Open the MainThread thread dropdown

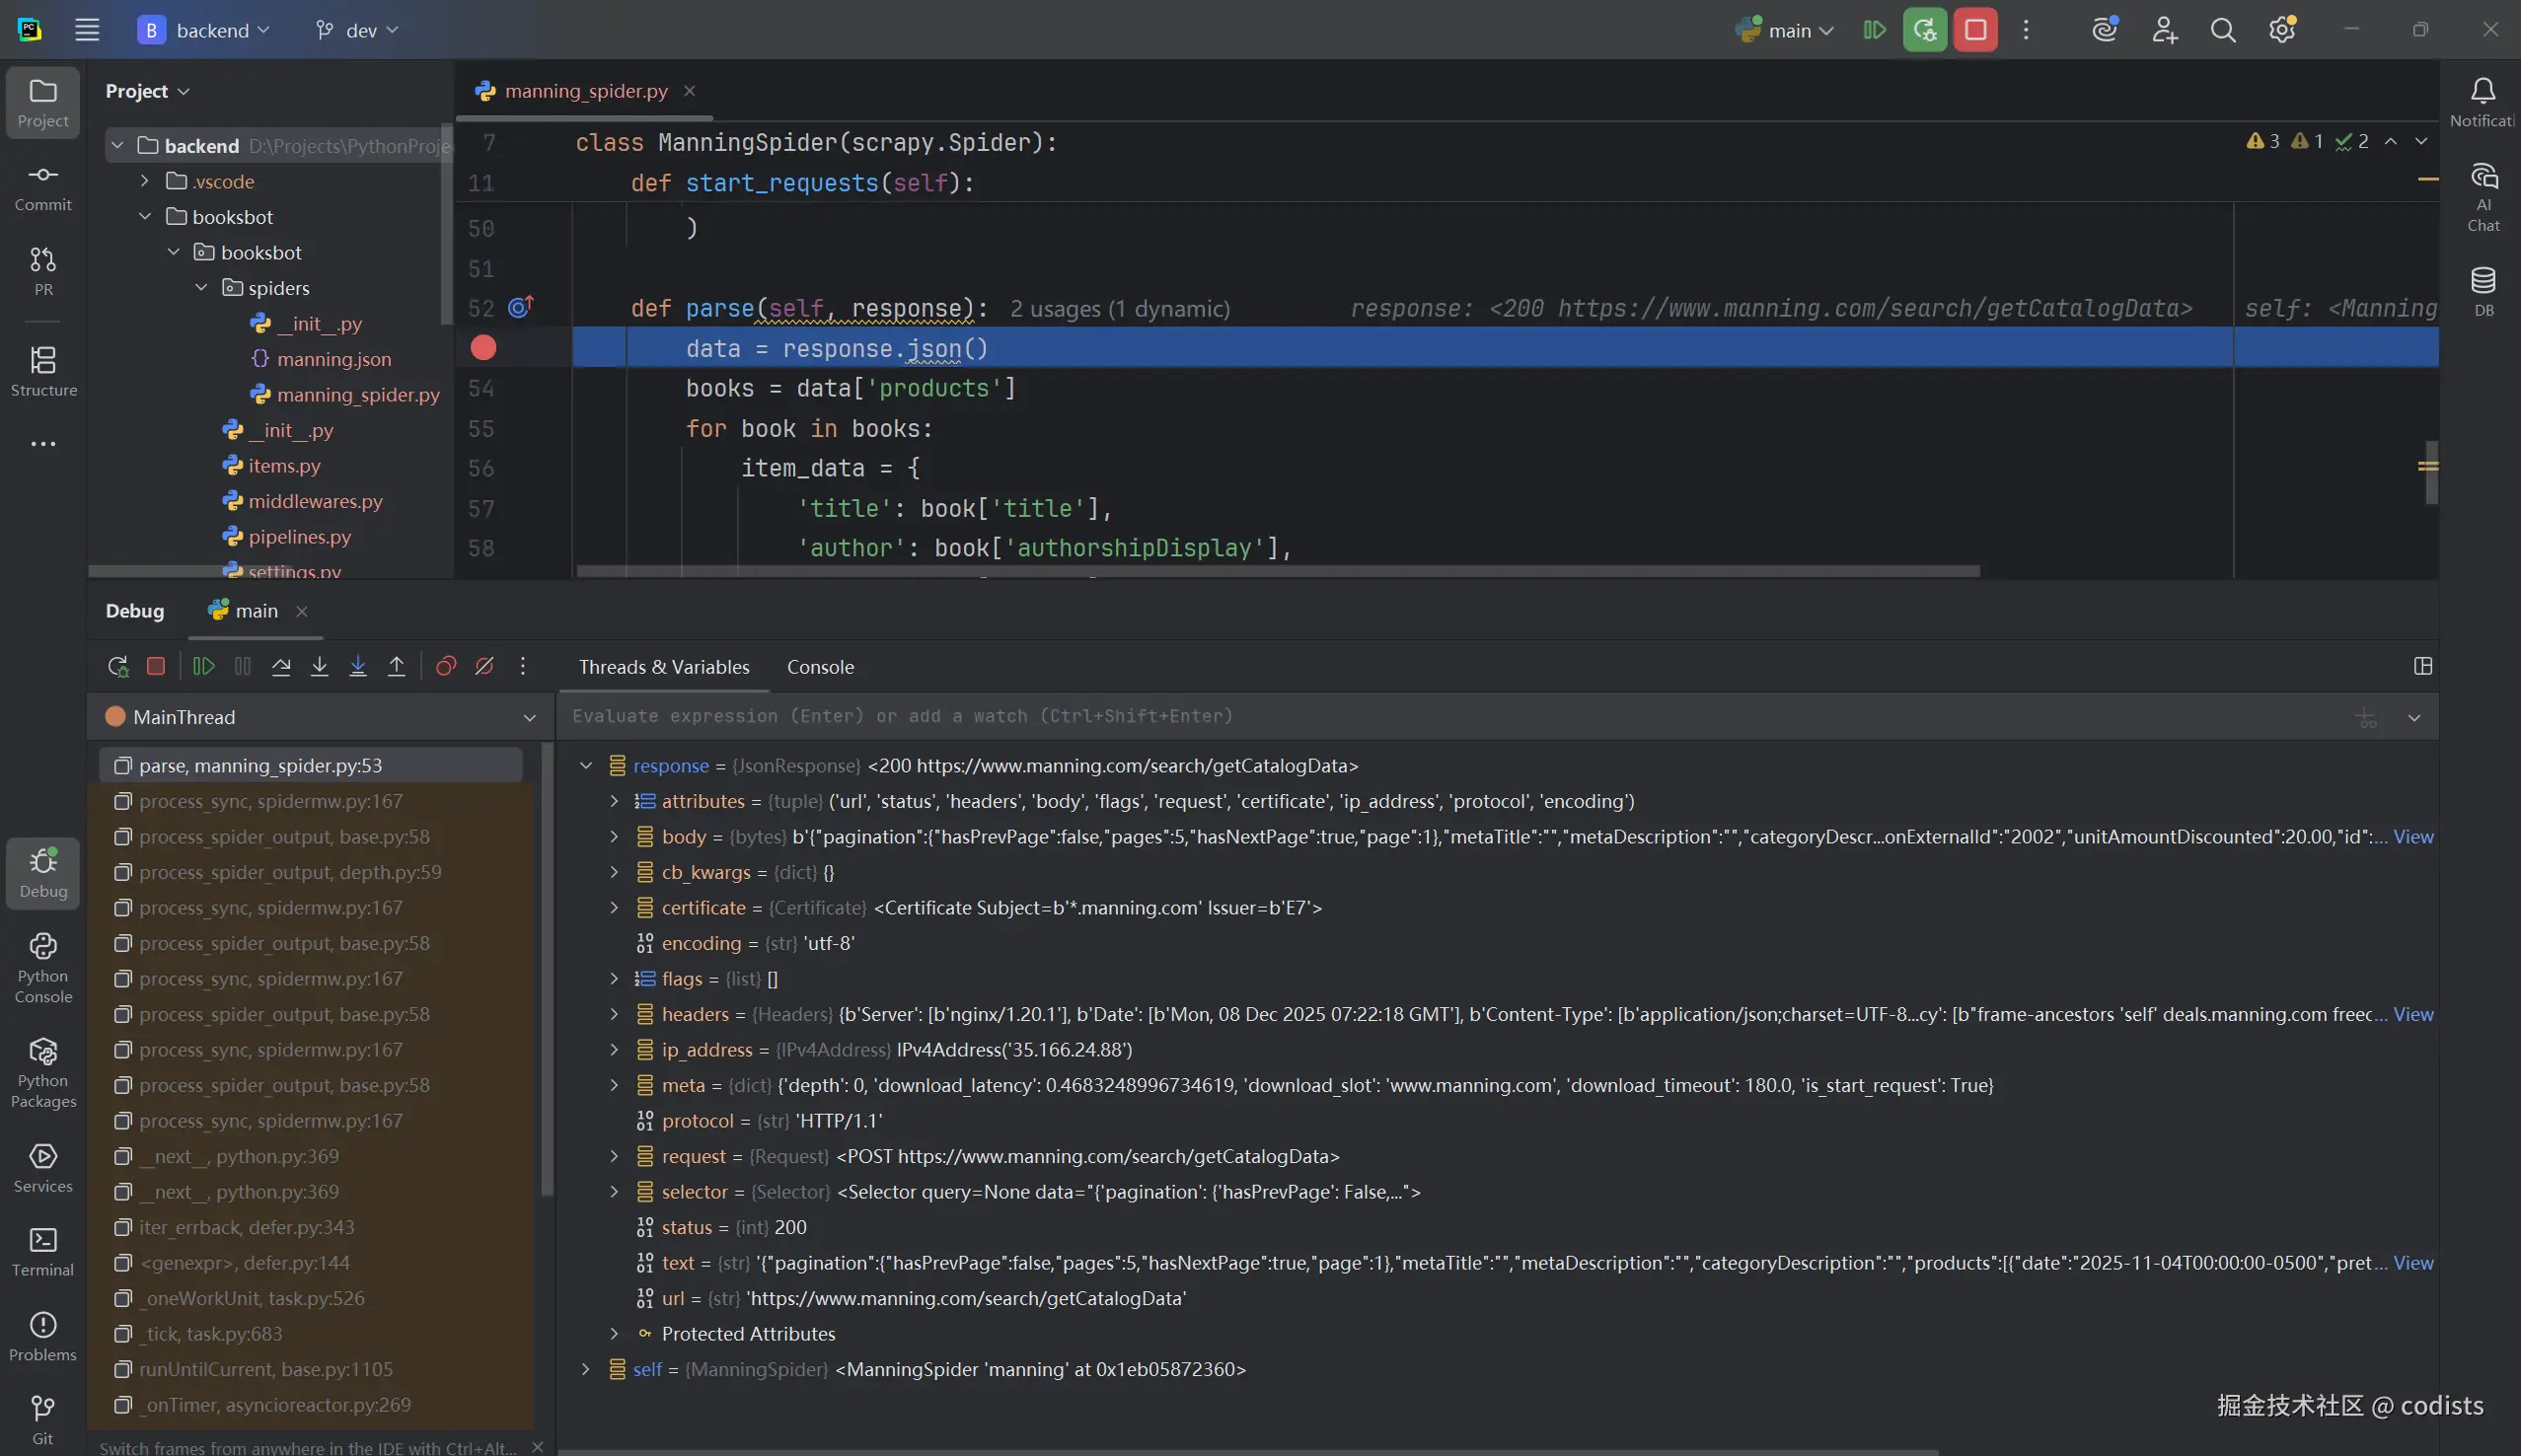[x=529, y=717]
